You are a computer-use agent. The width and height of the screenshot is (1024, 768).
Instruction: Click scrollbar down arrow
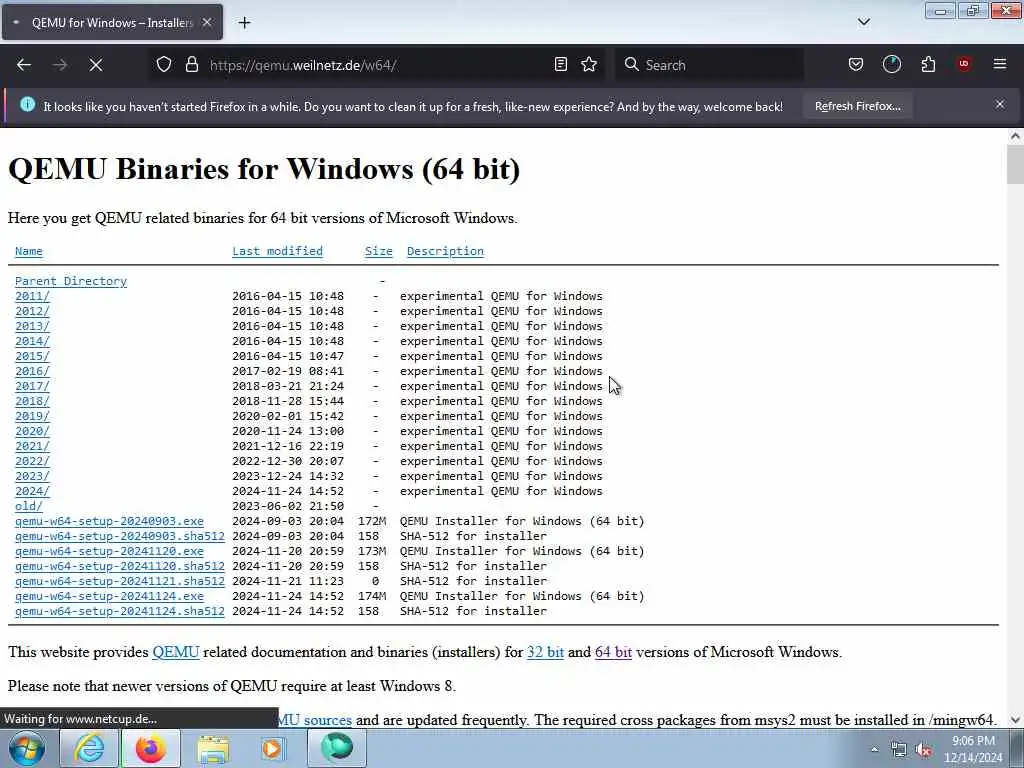[x=1015, y=720]
